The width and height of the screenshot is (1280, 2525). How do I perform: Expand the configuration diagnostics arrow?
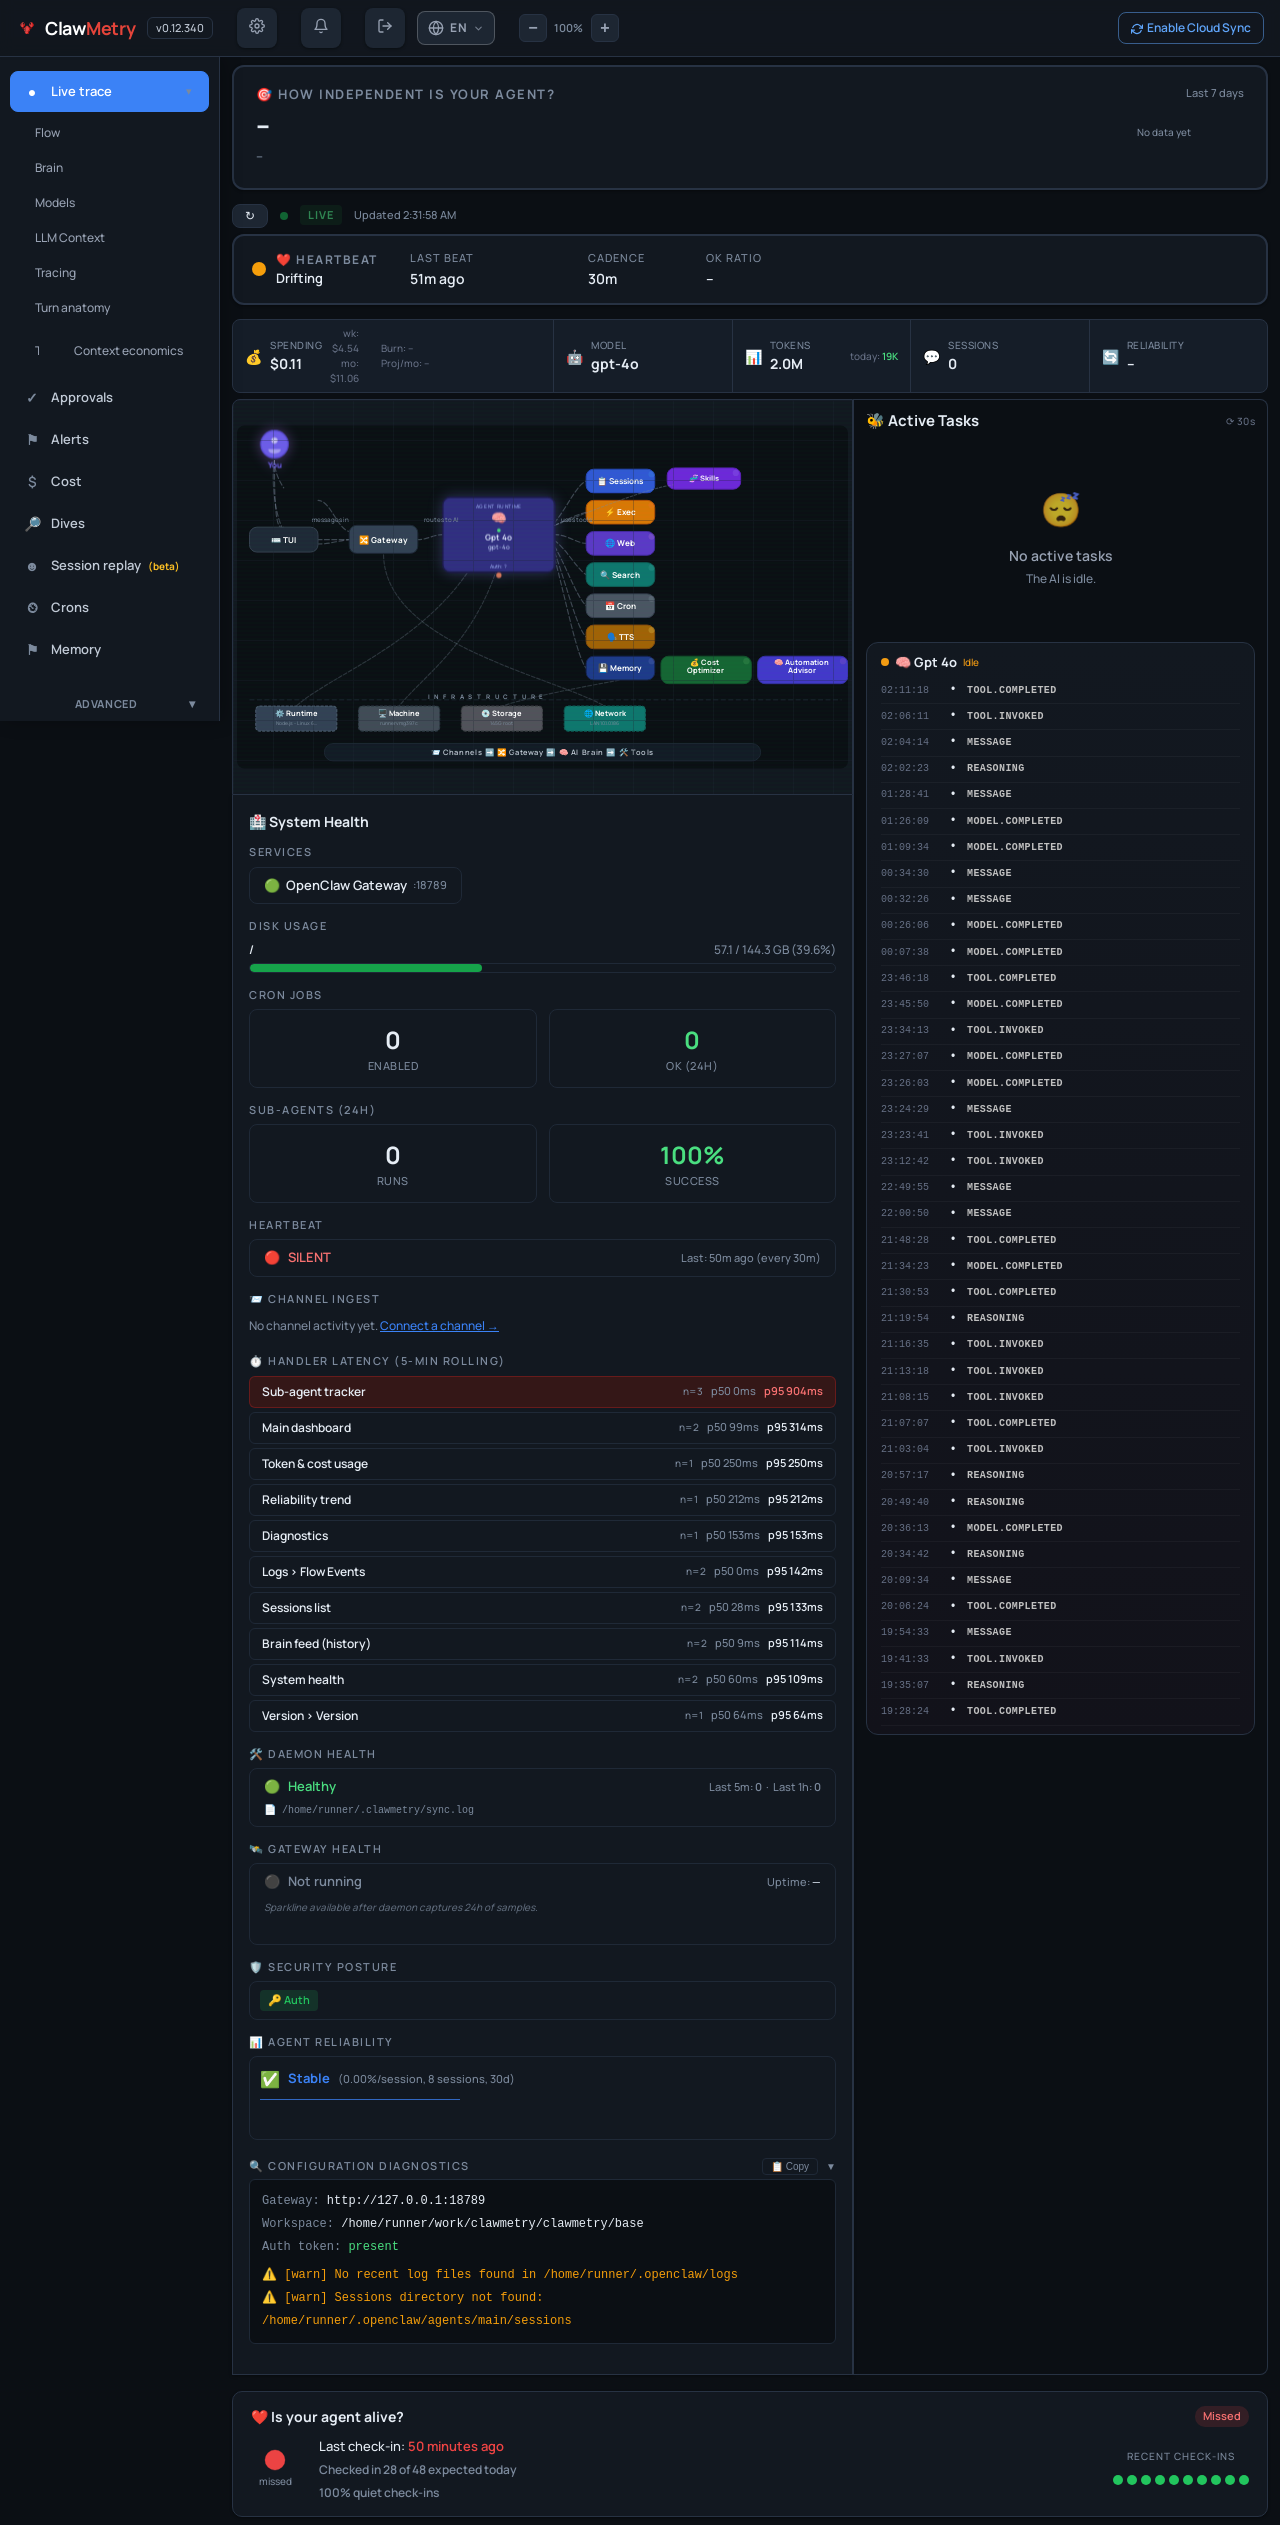(831, 2167)
